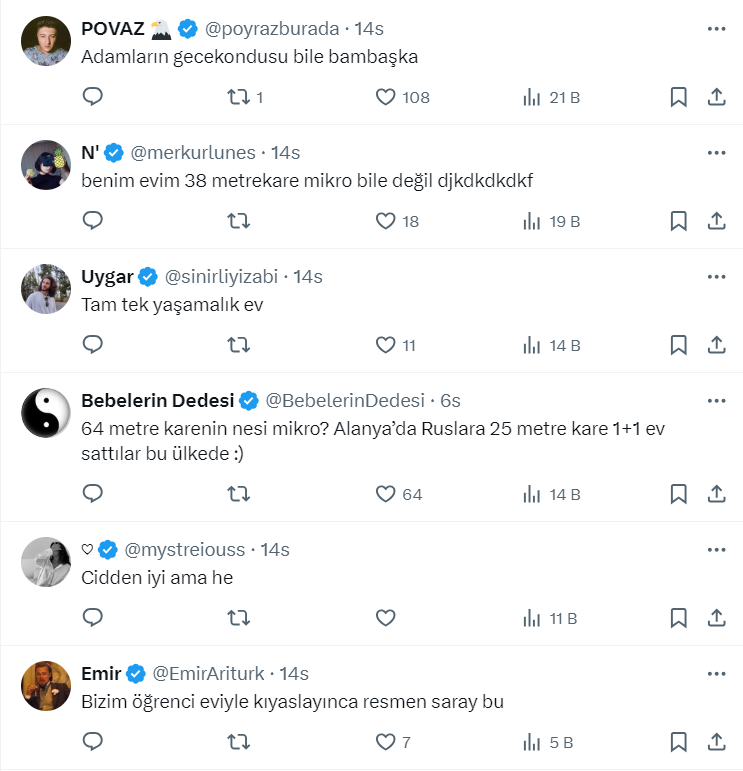Reply to POVAZ's tweet
Screen dimensions: 743x771
tap(92, 97)
